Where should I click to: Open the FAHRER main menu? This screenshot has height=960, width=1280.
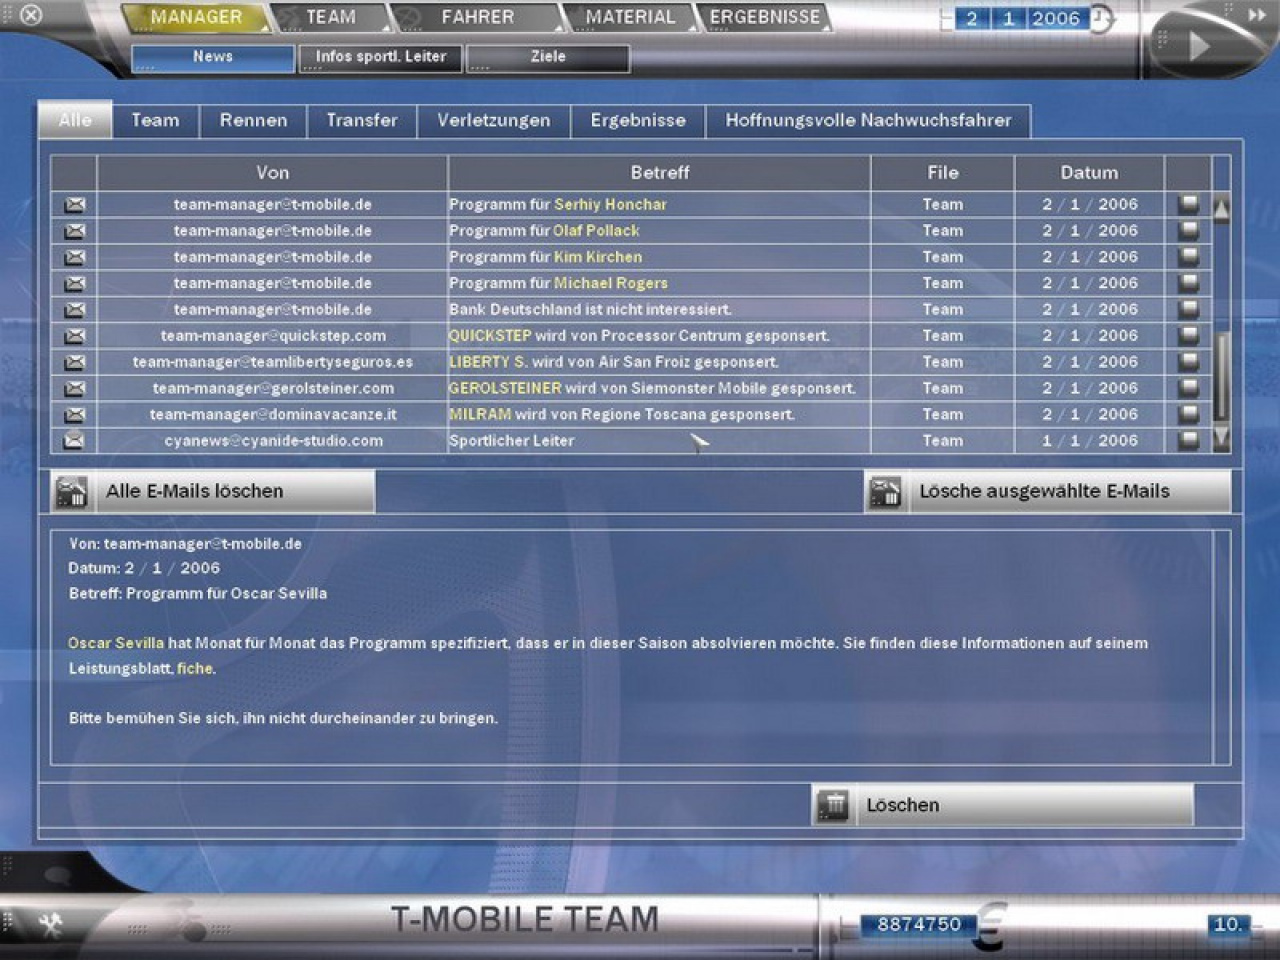click(x=477, y=17)
